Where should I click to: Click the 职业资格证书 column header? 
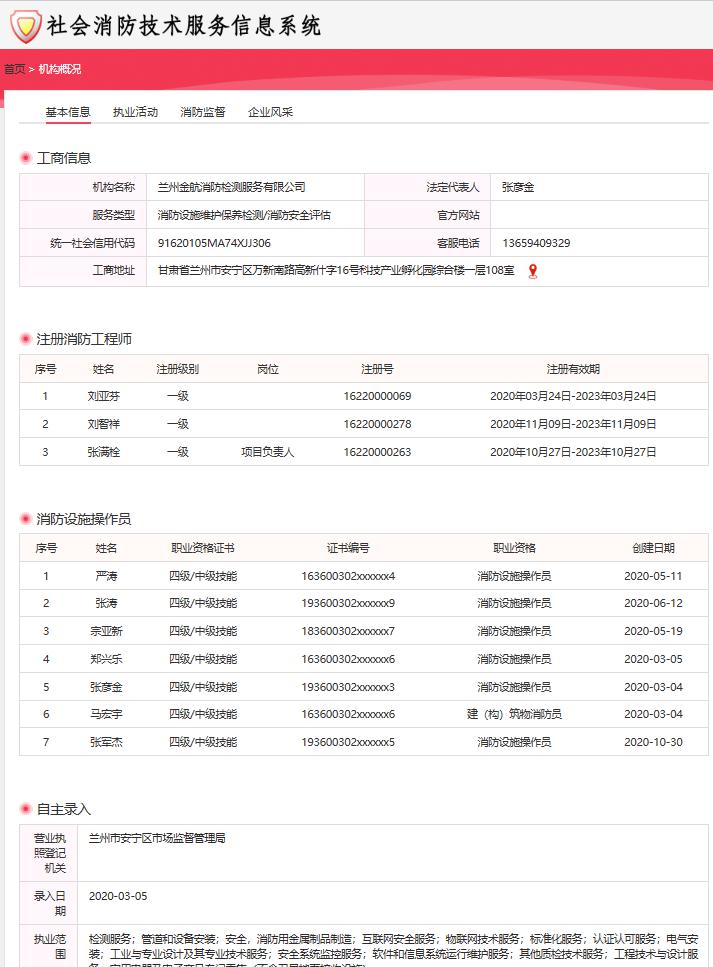[203, 548]
